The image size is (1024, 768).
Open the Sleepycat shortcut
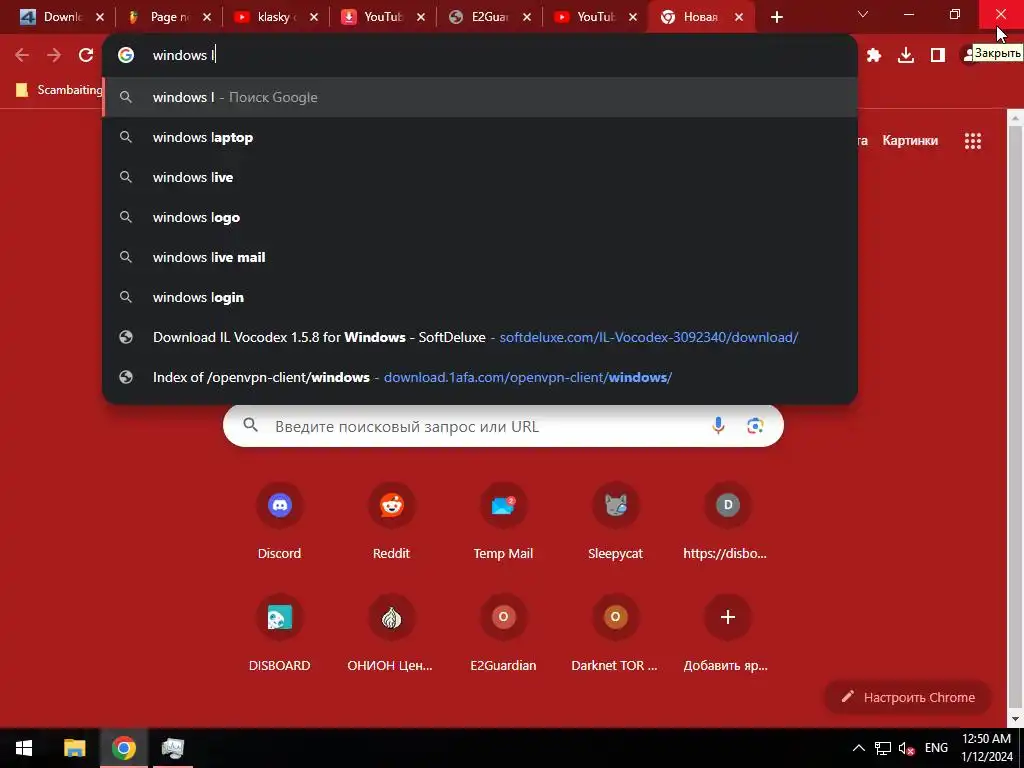click(x=615, y=522)
